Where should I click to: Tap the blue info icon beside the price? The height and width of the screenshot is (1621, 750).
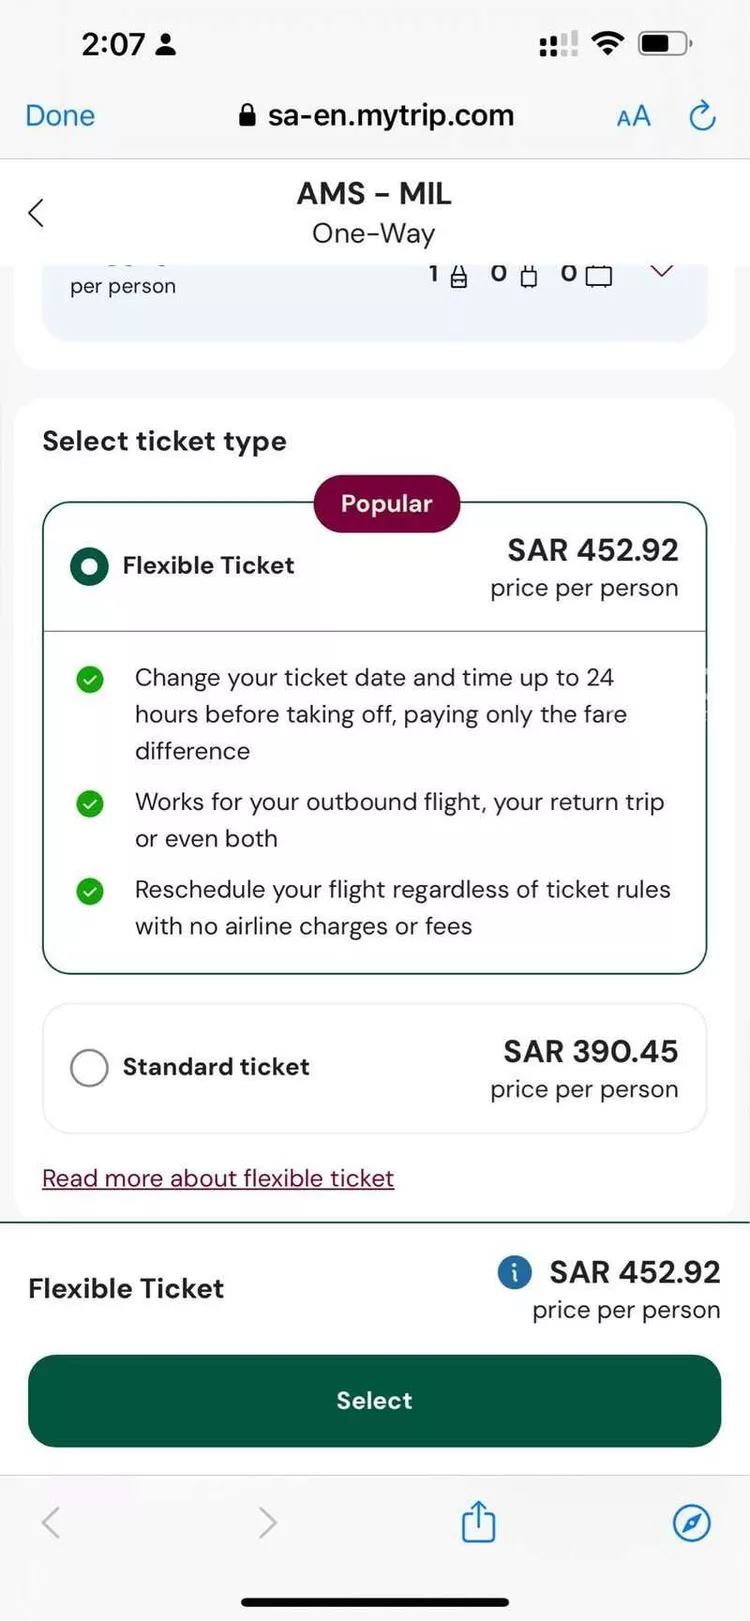tap(514, 1272)
